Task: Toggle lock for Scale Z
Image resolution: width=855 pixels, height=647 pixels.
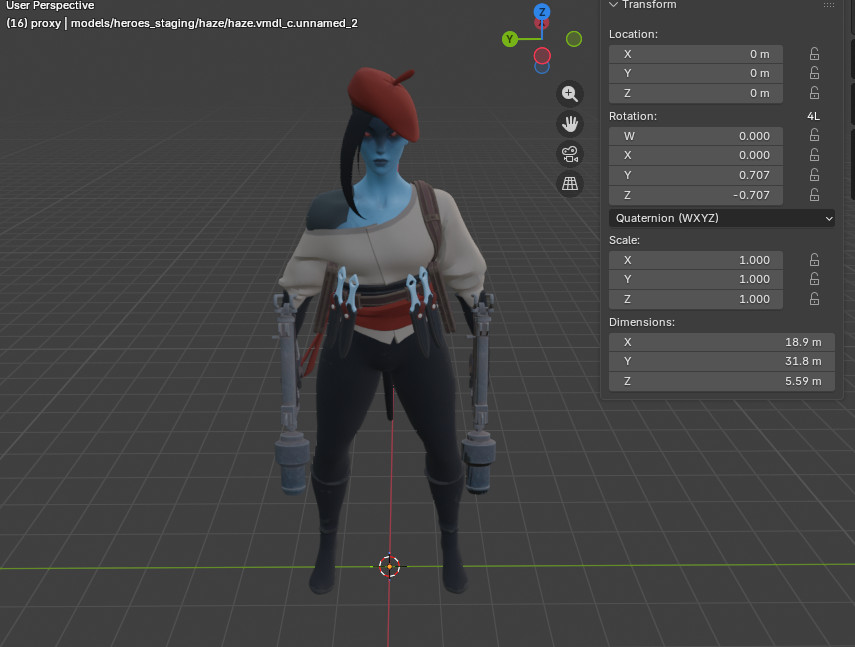Action: tap(814, 299)
